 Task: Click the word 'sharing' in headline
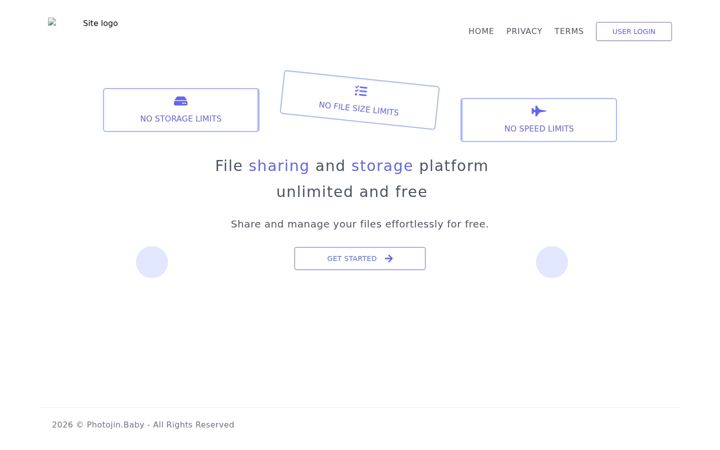279,166
